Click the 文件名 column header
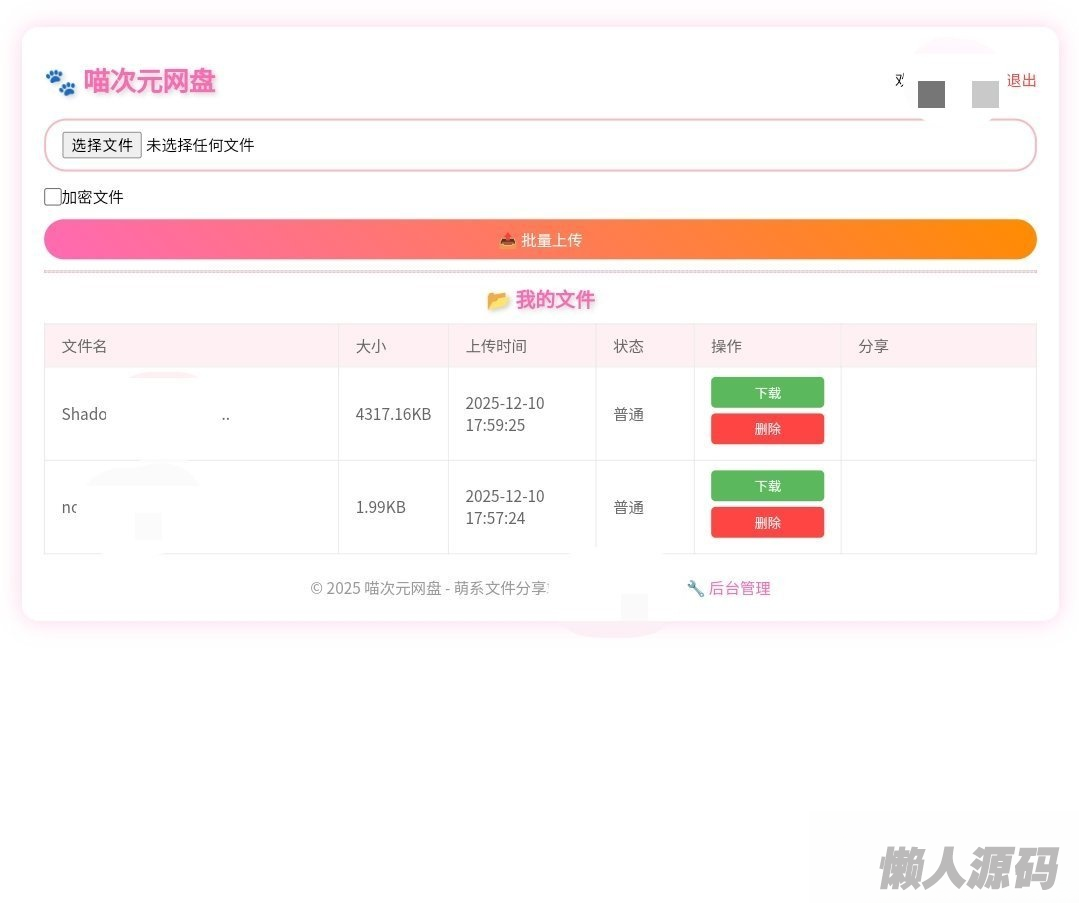The width and height of the screenshot is (1079, 903). pos(85,346)
